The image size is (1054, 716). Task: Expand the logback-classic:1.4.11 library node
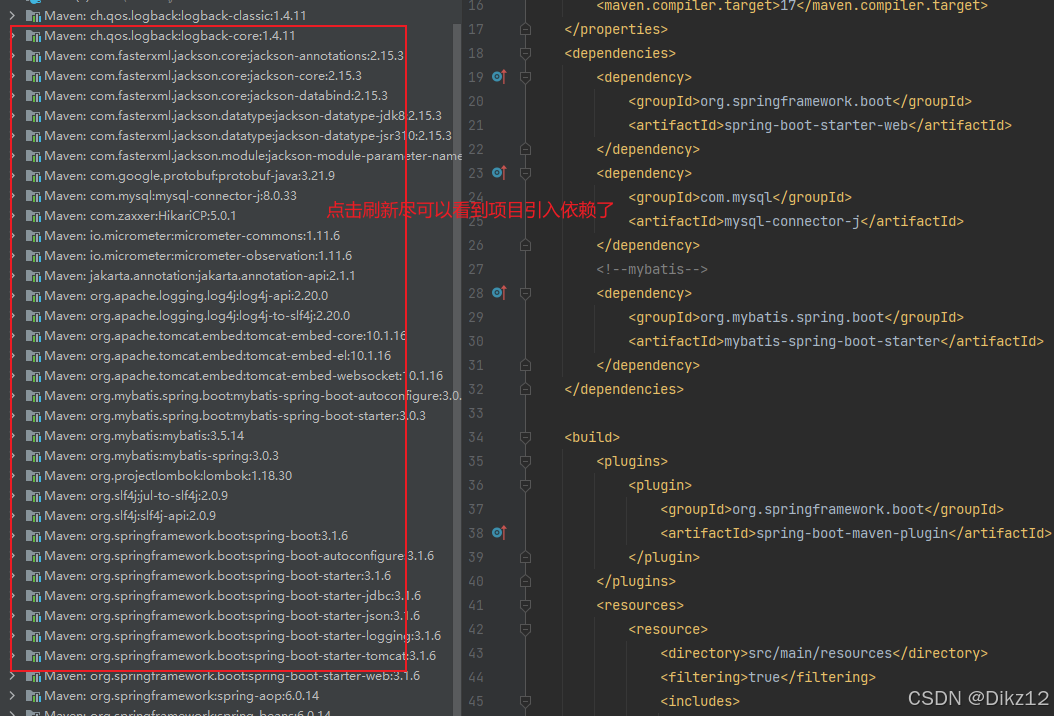13,15
